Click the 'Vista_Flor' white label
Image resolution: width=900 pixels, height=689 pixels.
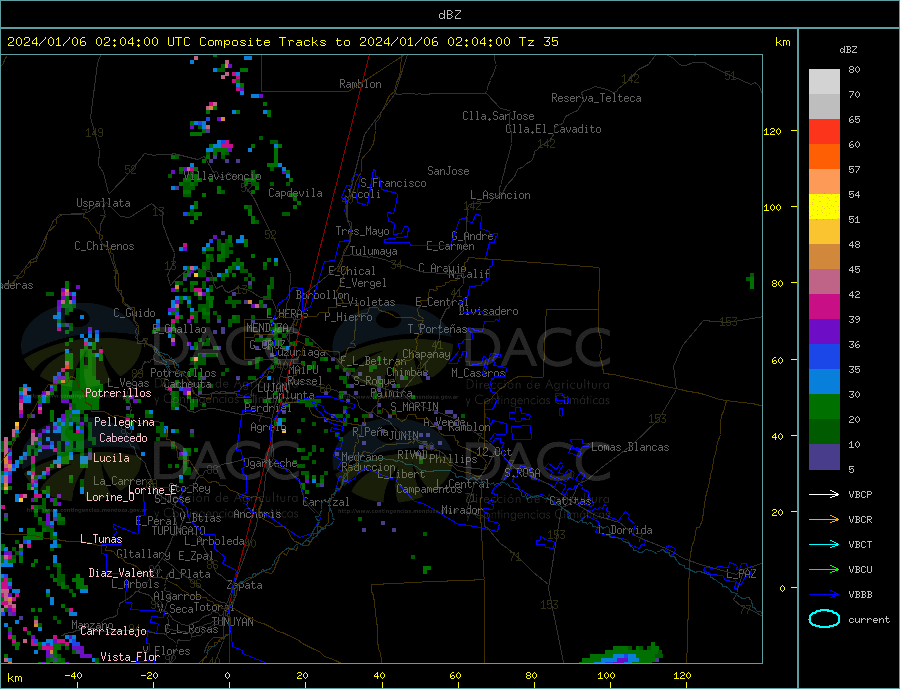point(130,657)
